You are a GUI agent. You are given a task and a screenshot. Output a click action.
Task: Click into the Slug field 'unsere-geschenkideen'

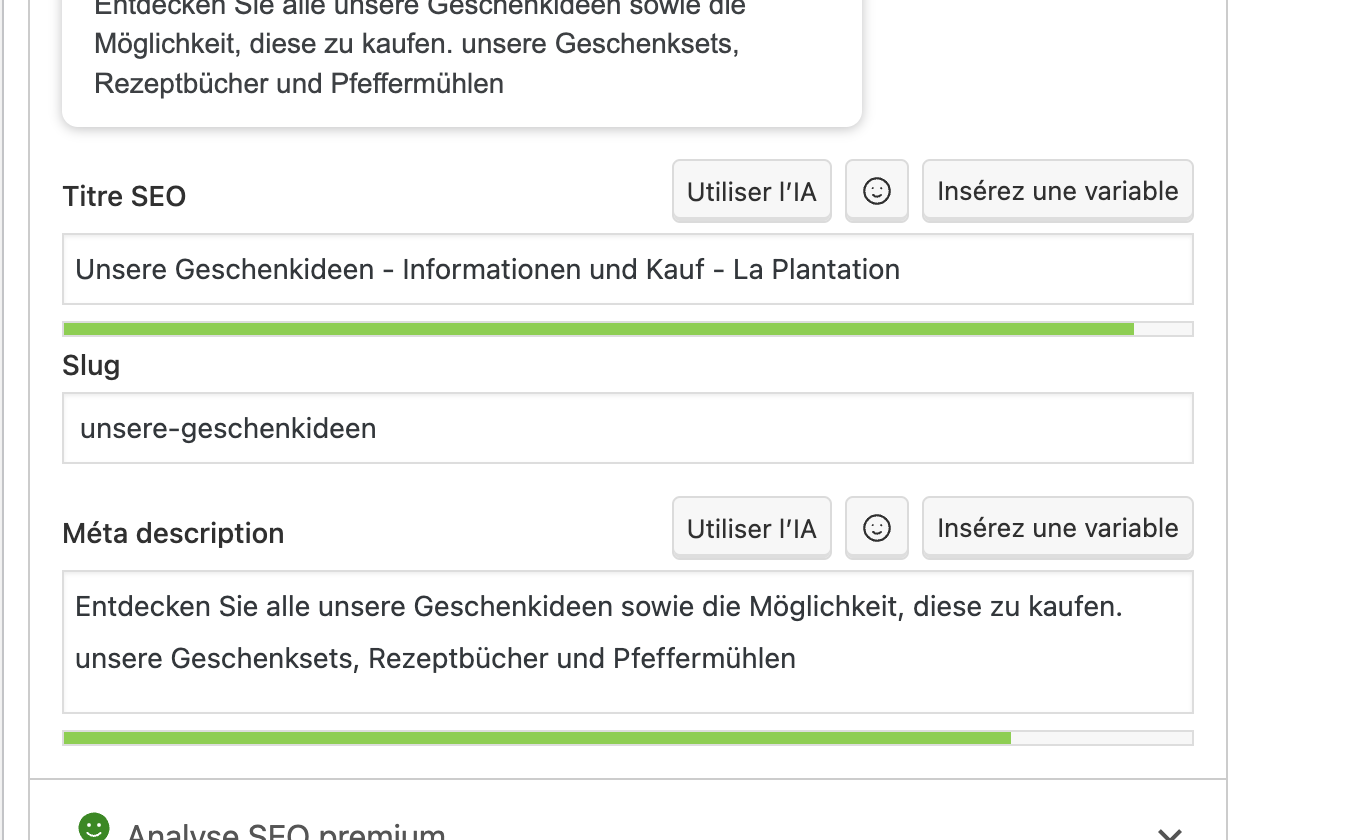click(628, 428)
